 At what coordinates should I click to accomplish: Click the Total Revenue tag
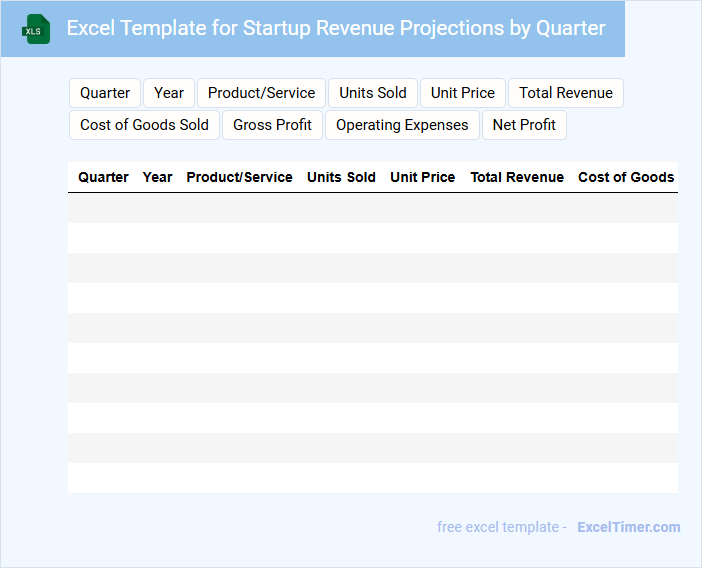coord(565,93)
